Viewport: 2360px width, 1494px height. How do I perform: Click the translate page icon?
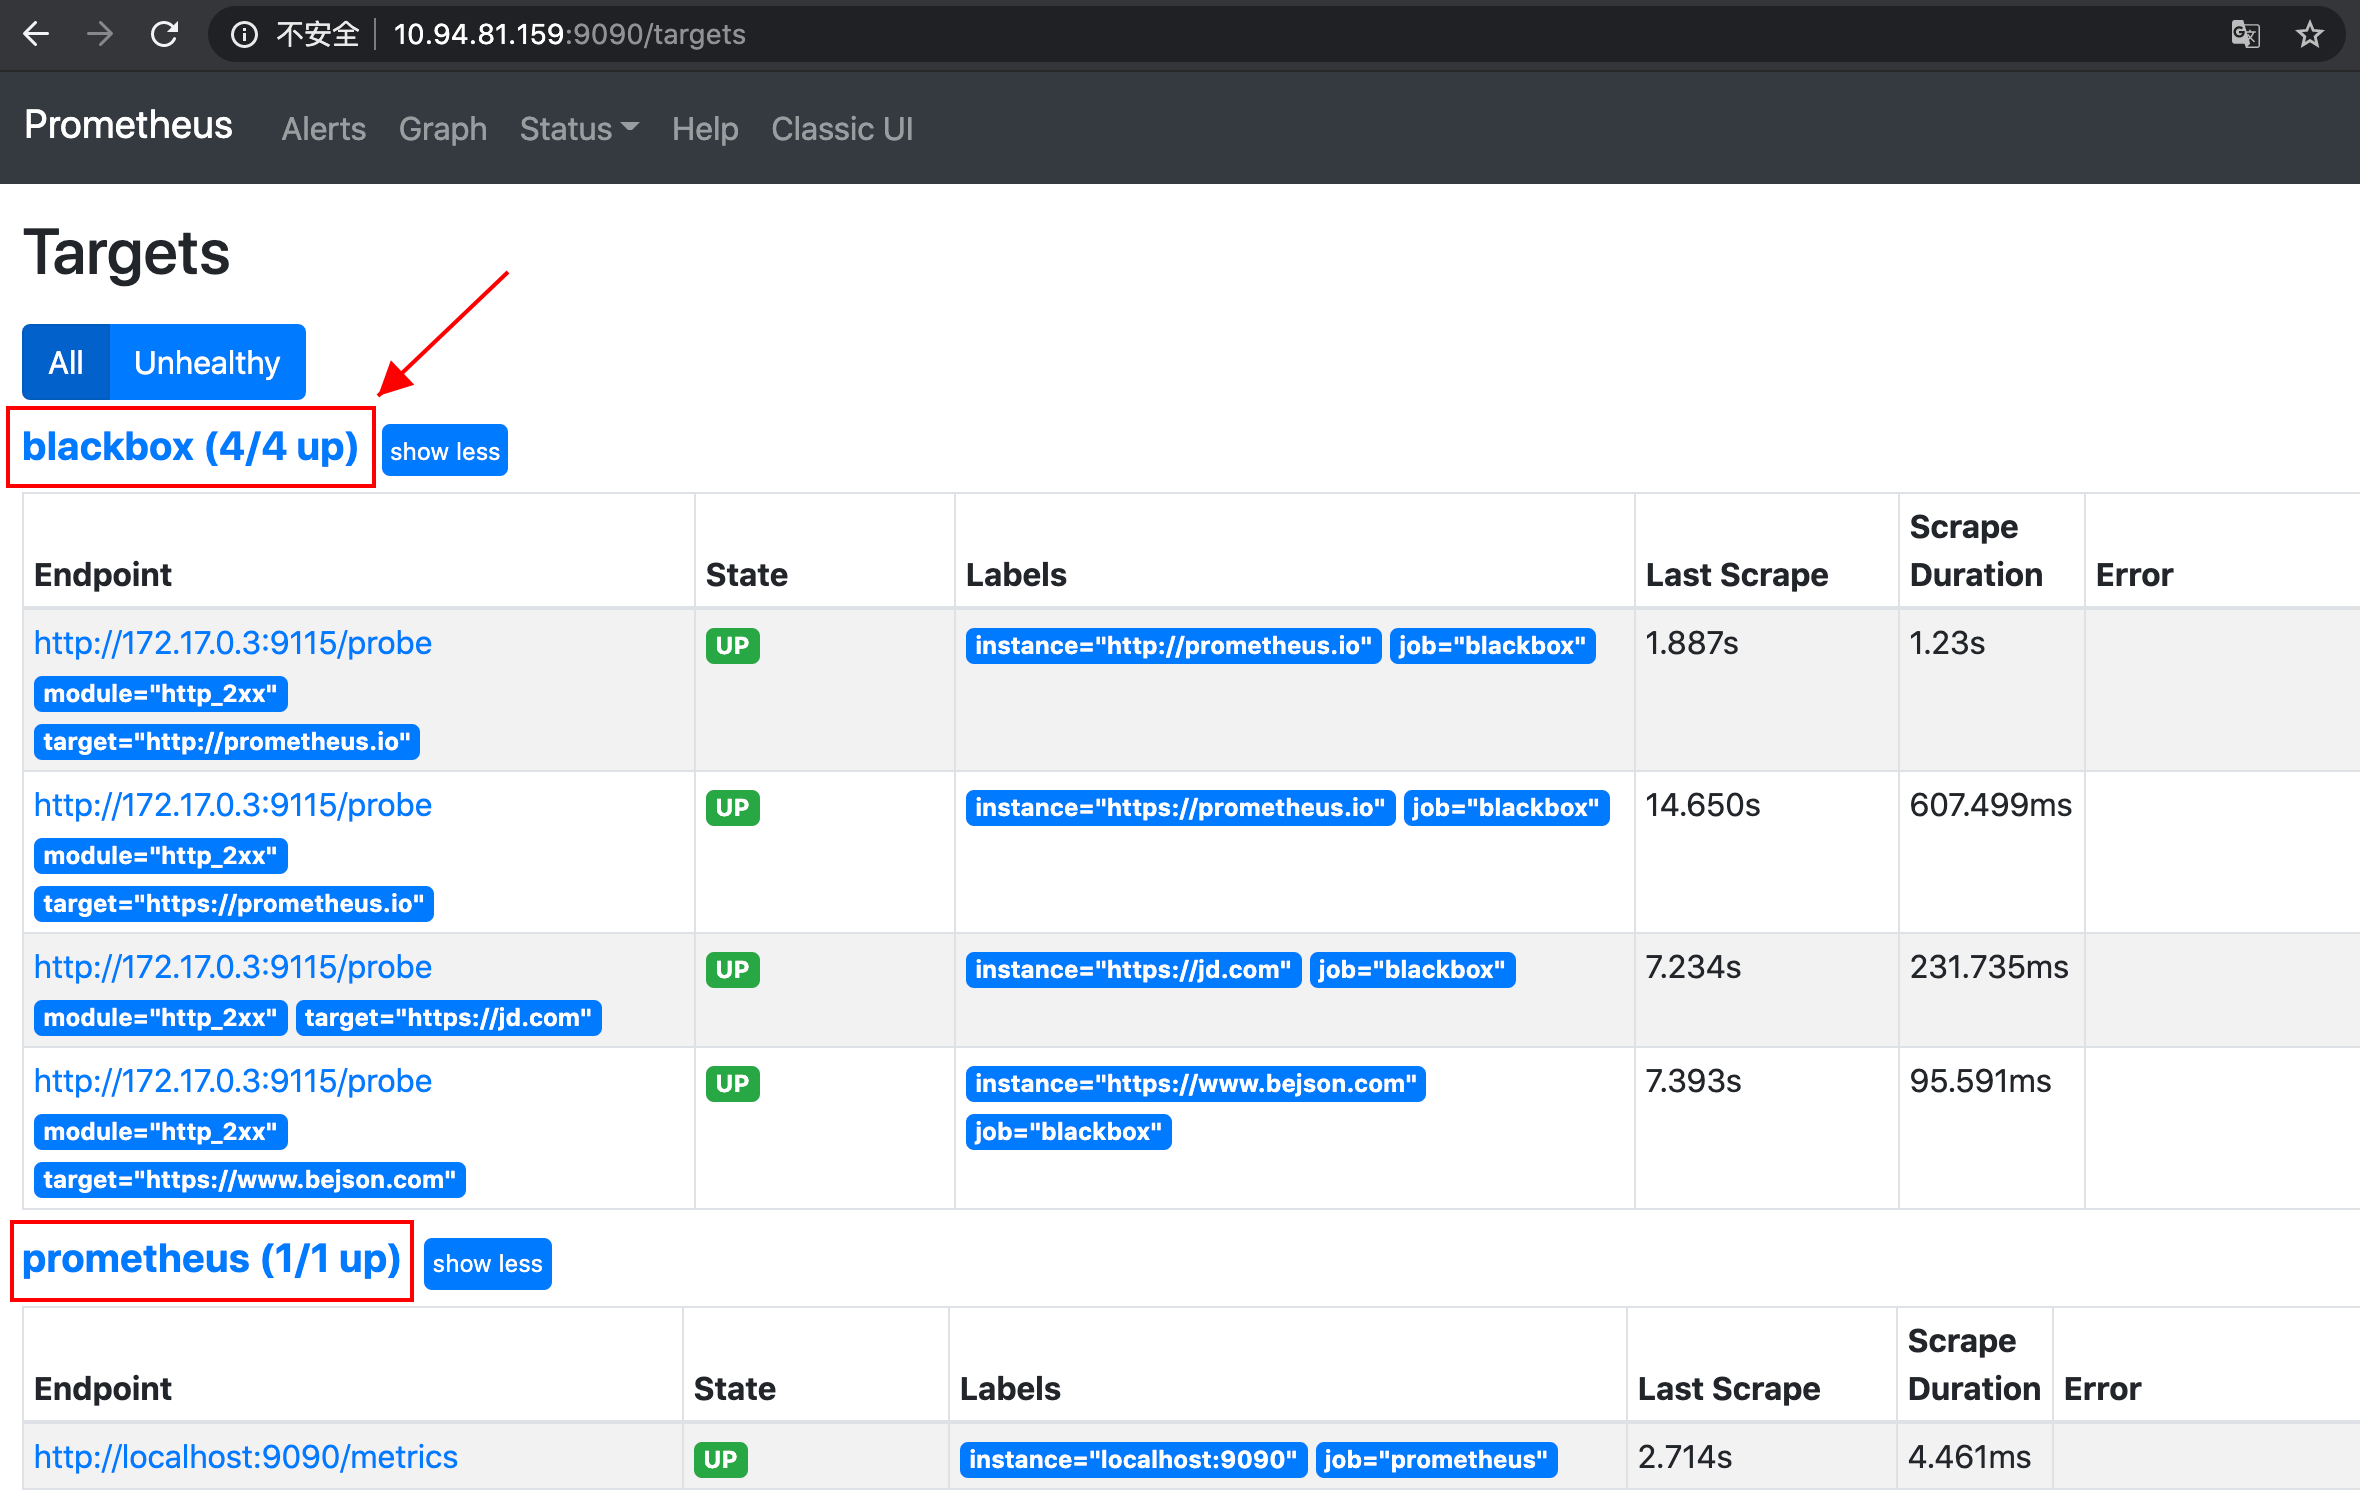point(2245,35)
